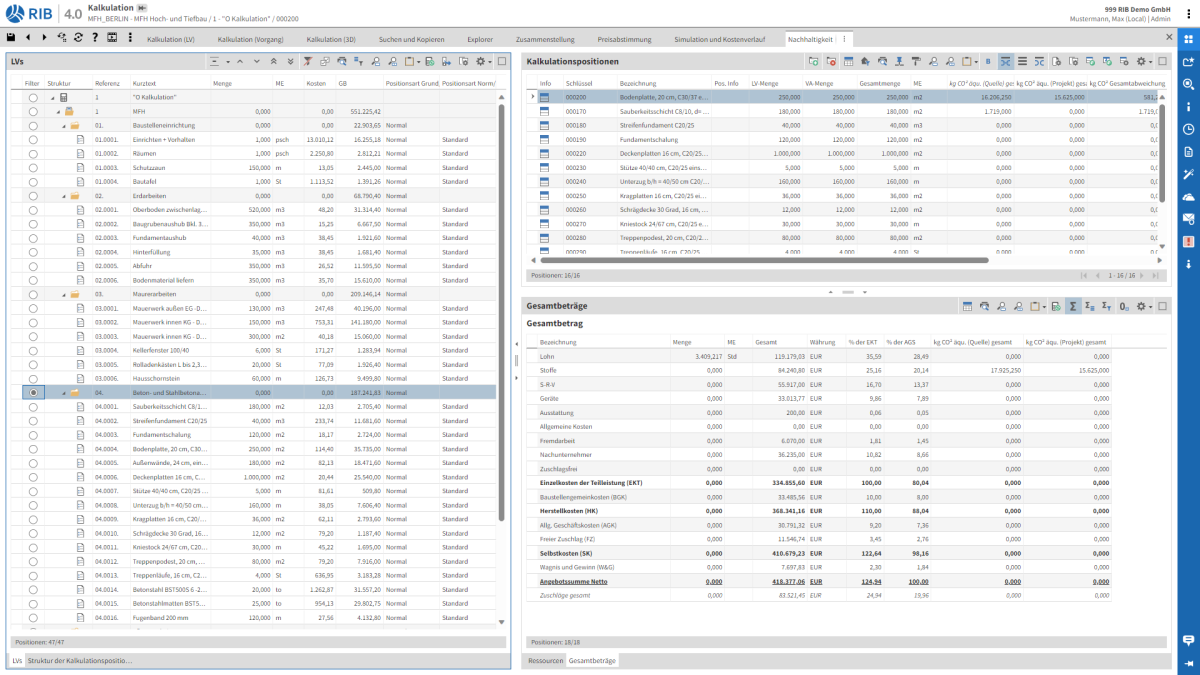The height and width of the screenshot is (675, 1200).
Task: Collapse the 02. Erdarbeiten folder
Action: click(x=63, y=196)
